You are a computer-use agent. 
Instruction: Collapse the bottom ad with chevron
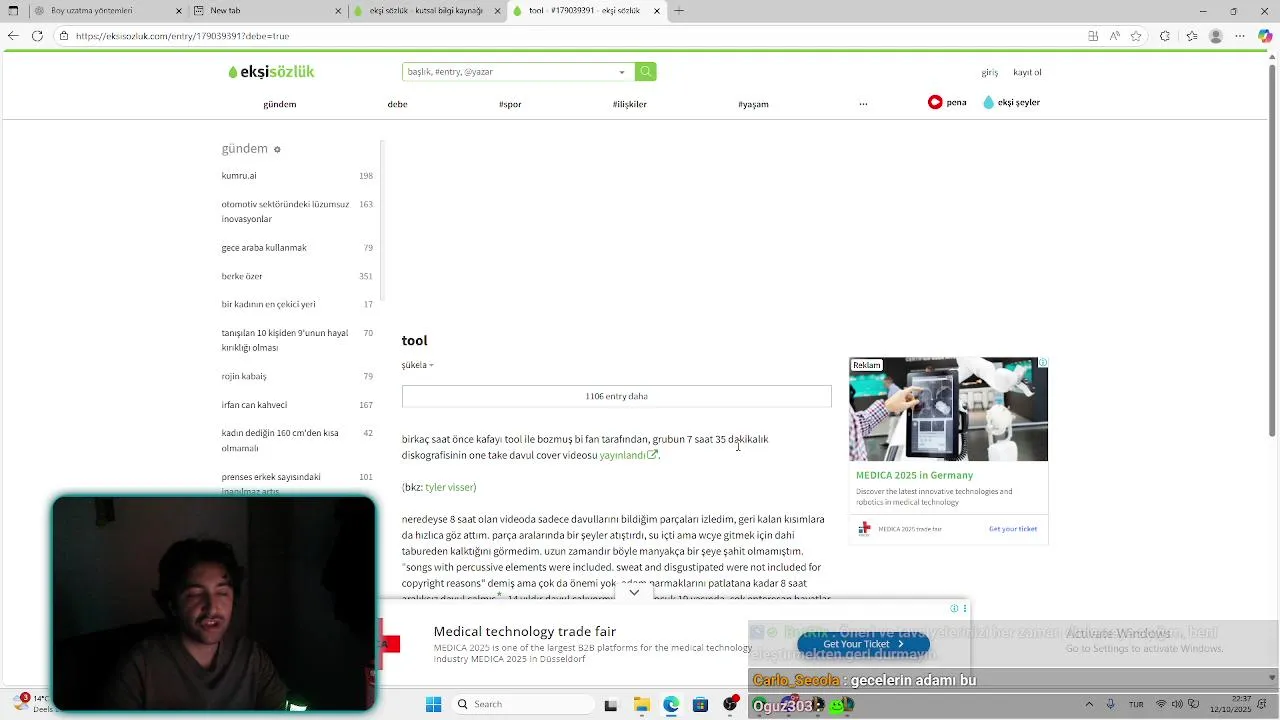pyautogui.click(x=634, y=593)
